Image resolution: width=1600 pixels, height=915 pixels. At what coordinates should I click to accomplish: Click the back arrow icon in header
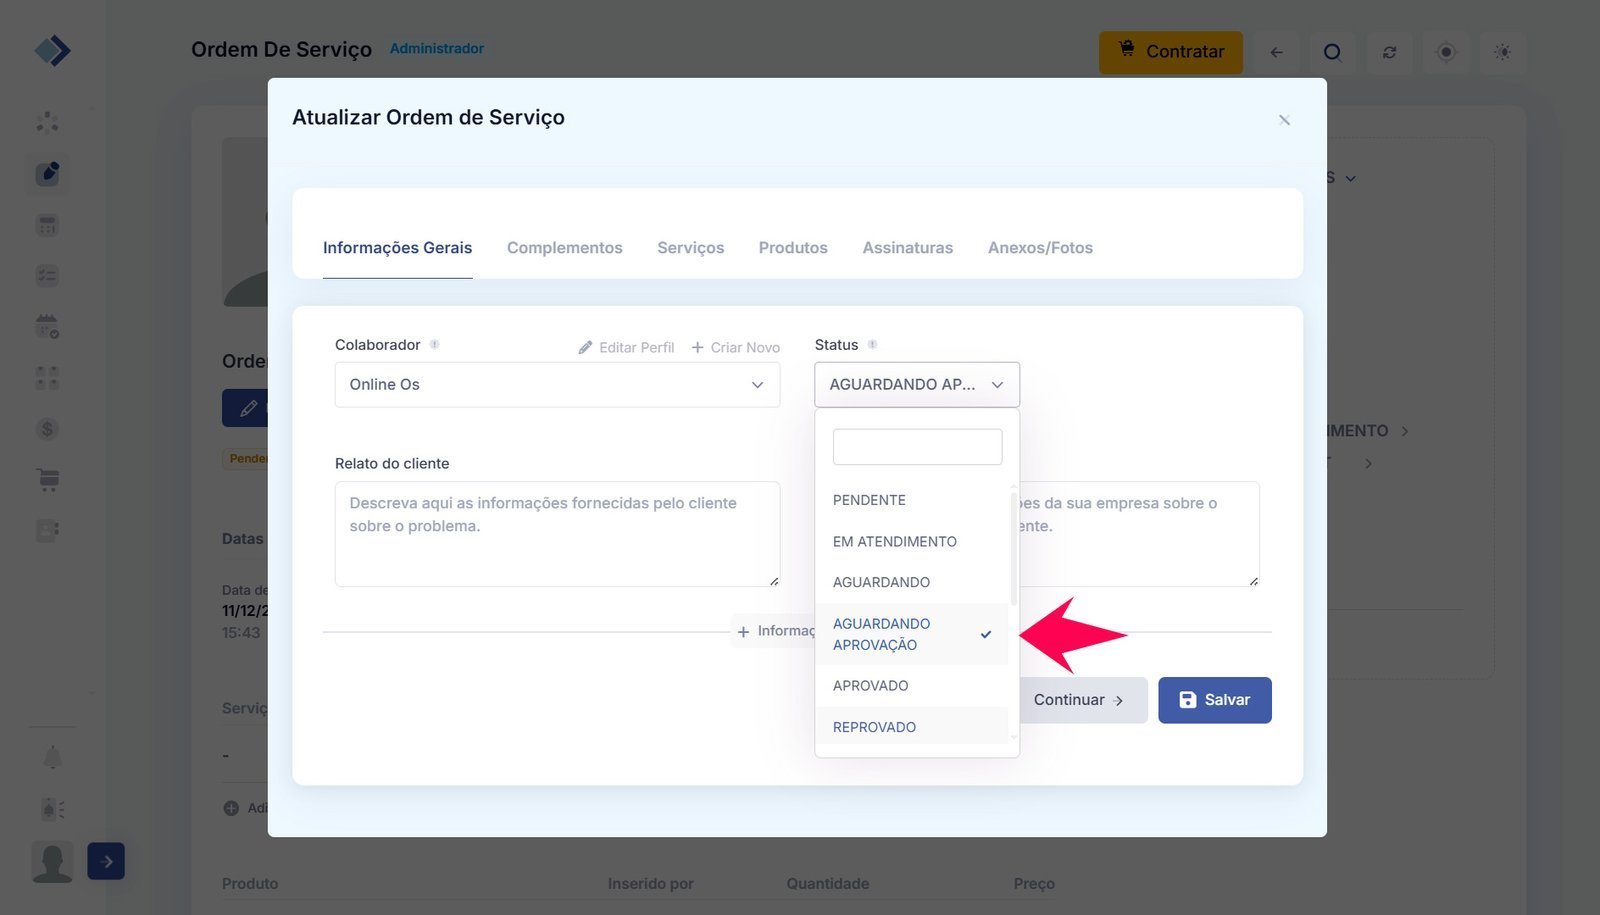point(1276,52)
